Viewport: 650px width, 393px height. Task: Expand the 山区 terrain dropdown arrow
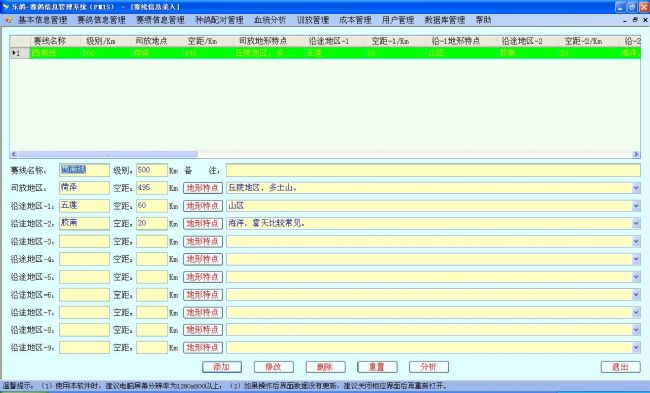(x=636, y=206)
